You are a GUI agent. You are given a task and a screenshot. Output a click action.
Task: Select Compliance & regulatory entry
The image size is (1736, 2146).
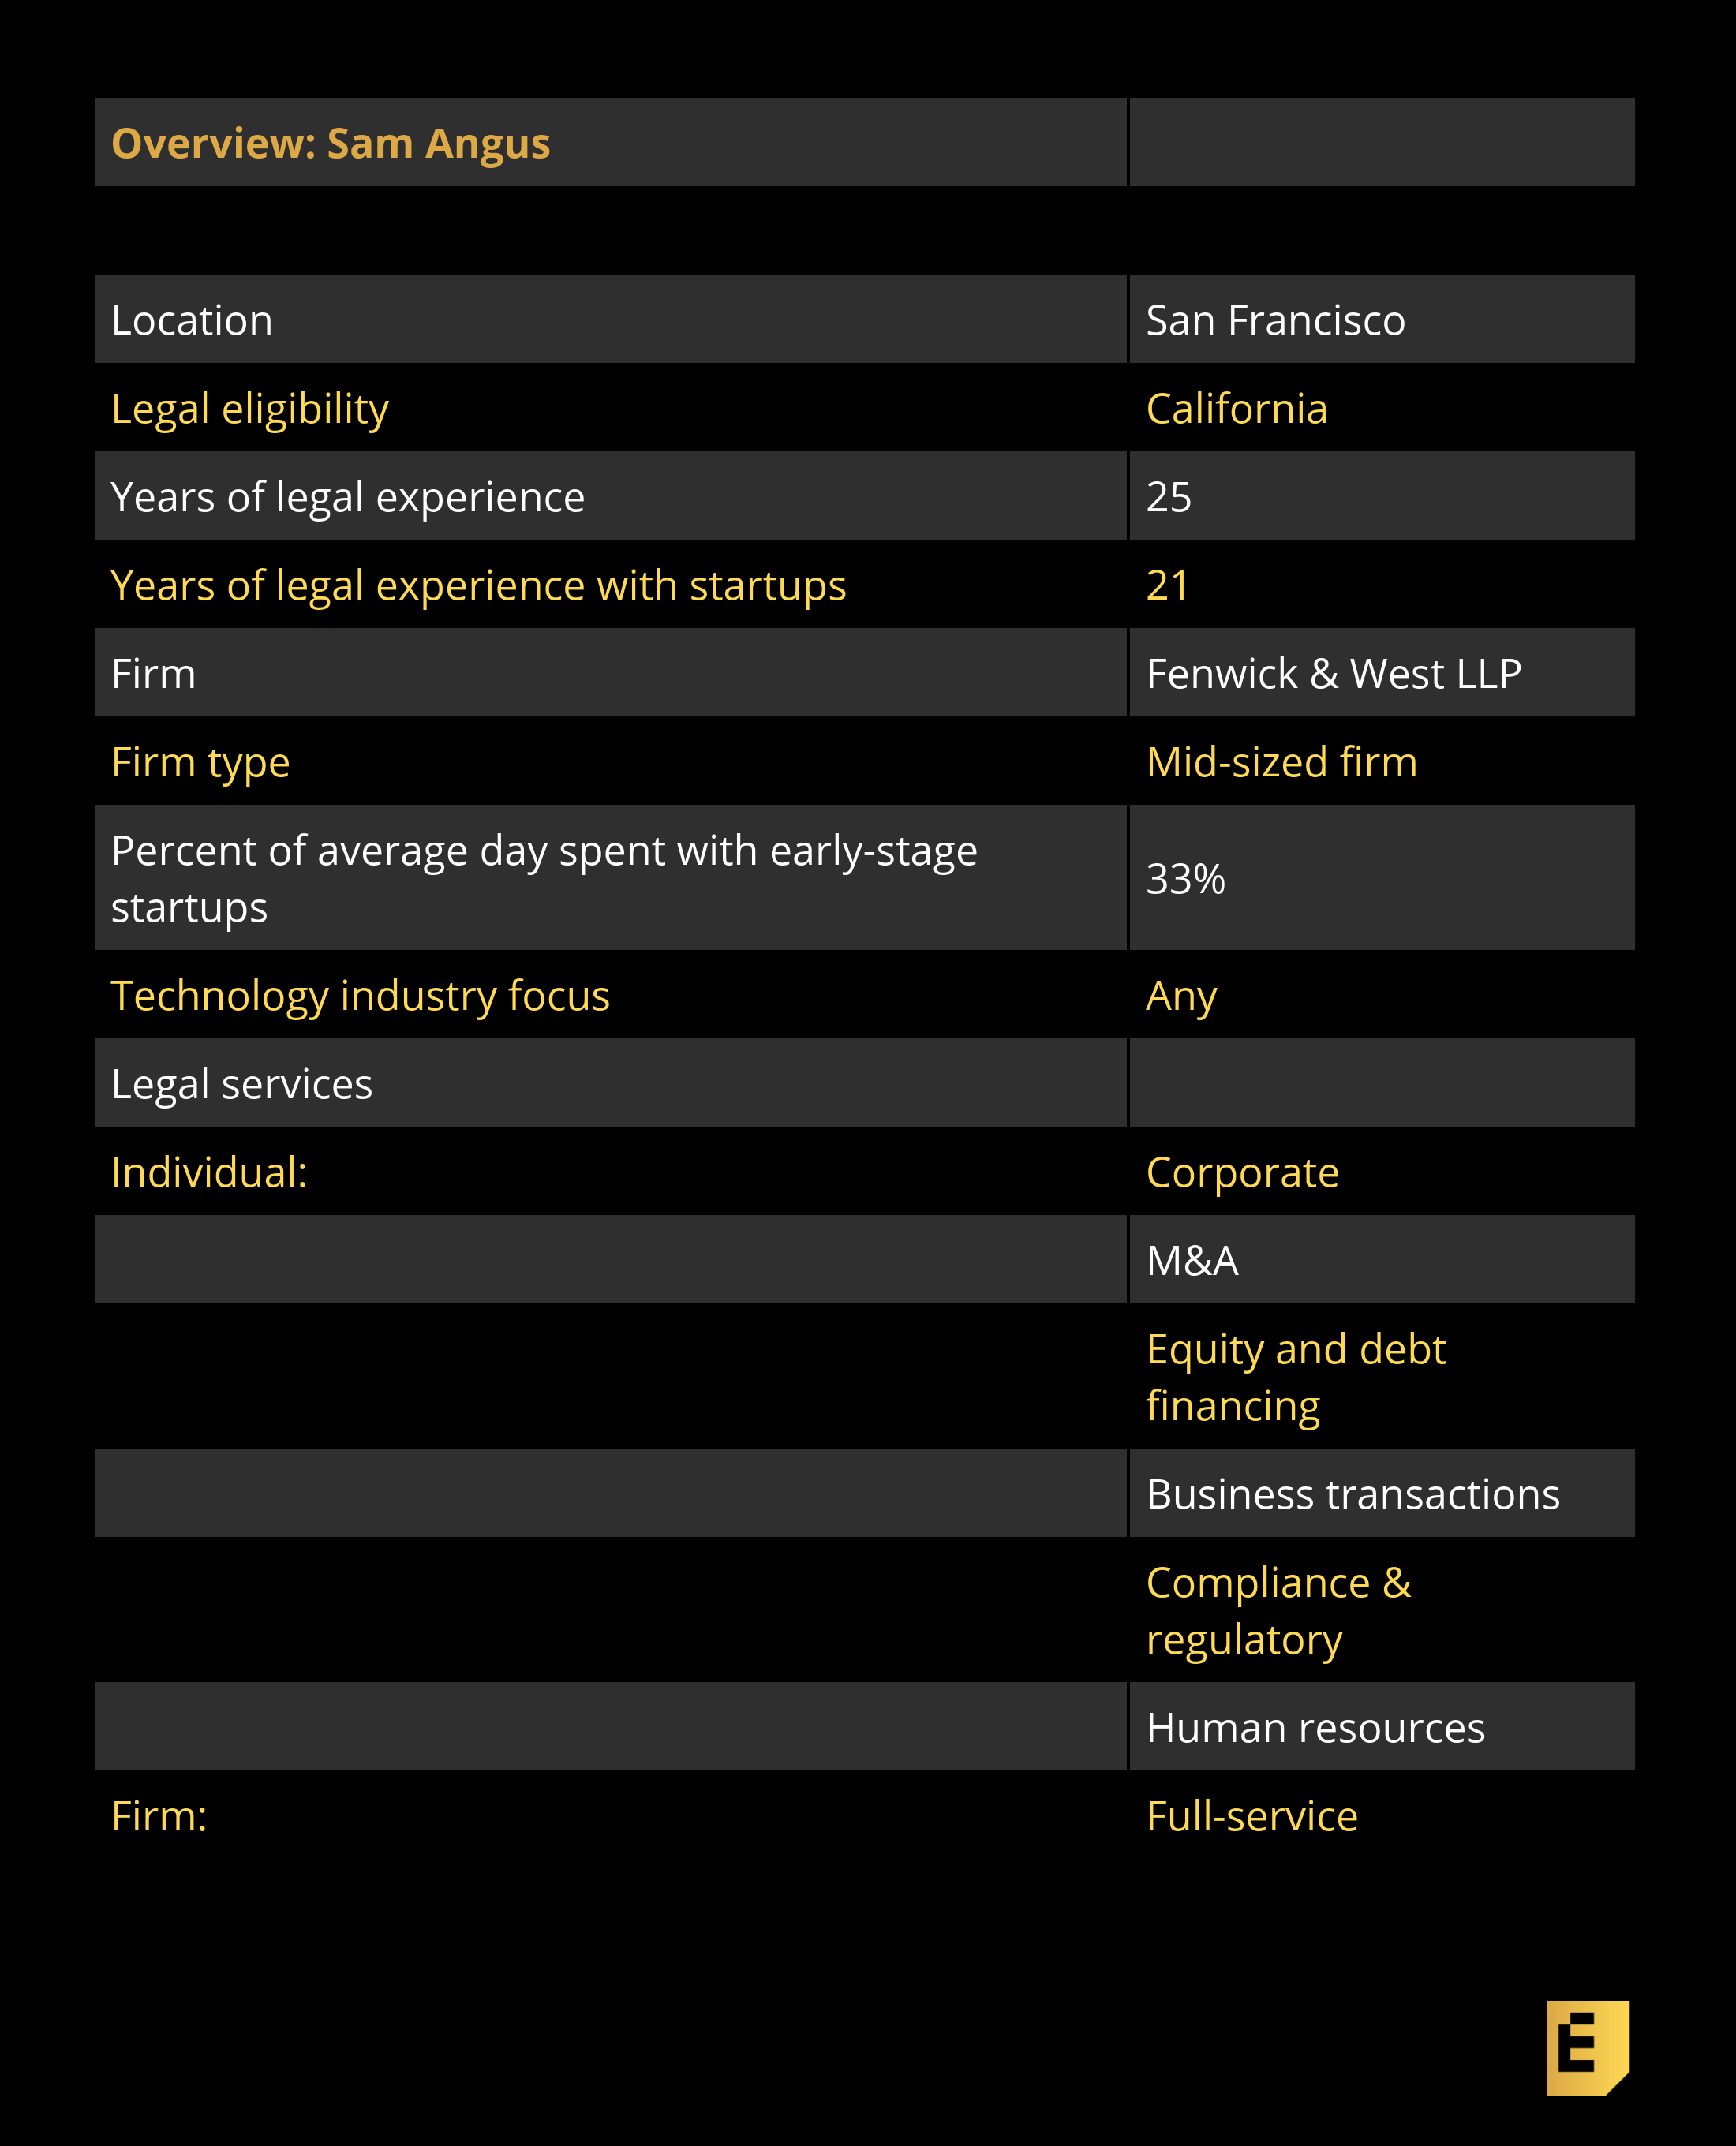[x=1277, y=1610]
